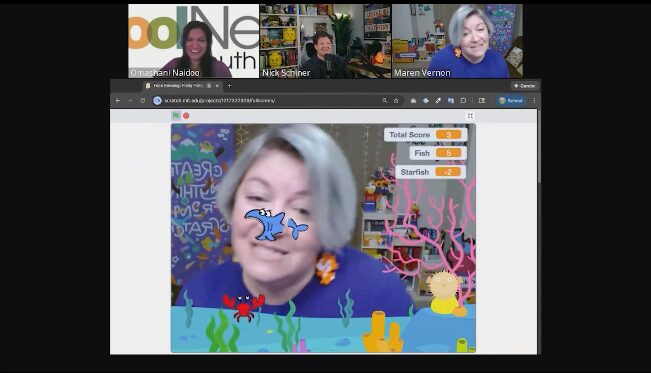Click the address bar URL

(220, 101)
